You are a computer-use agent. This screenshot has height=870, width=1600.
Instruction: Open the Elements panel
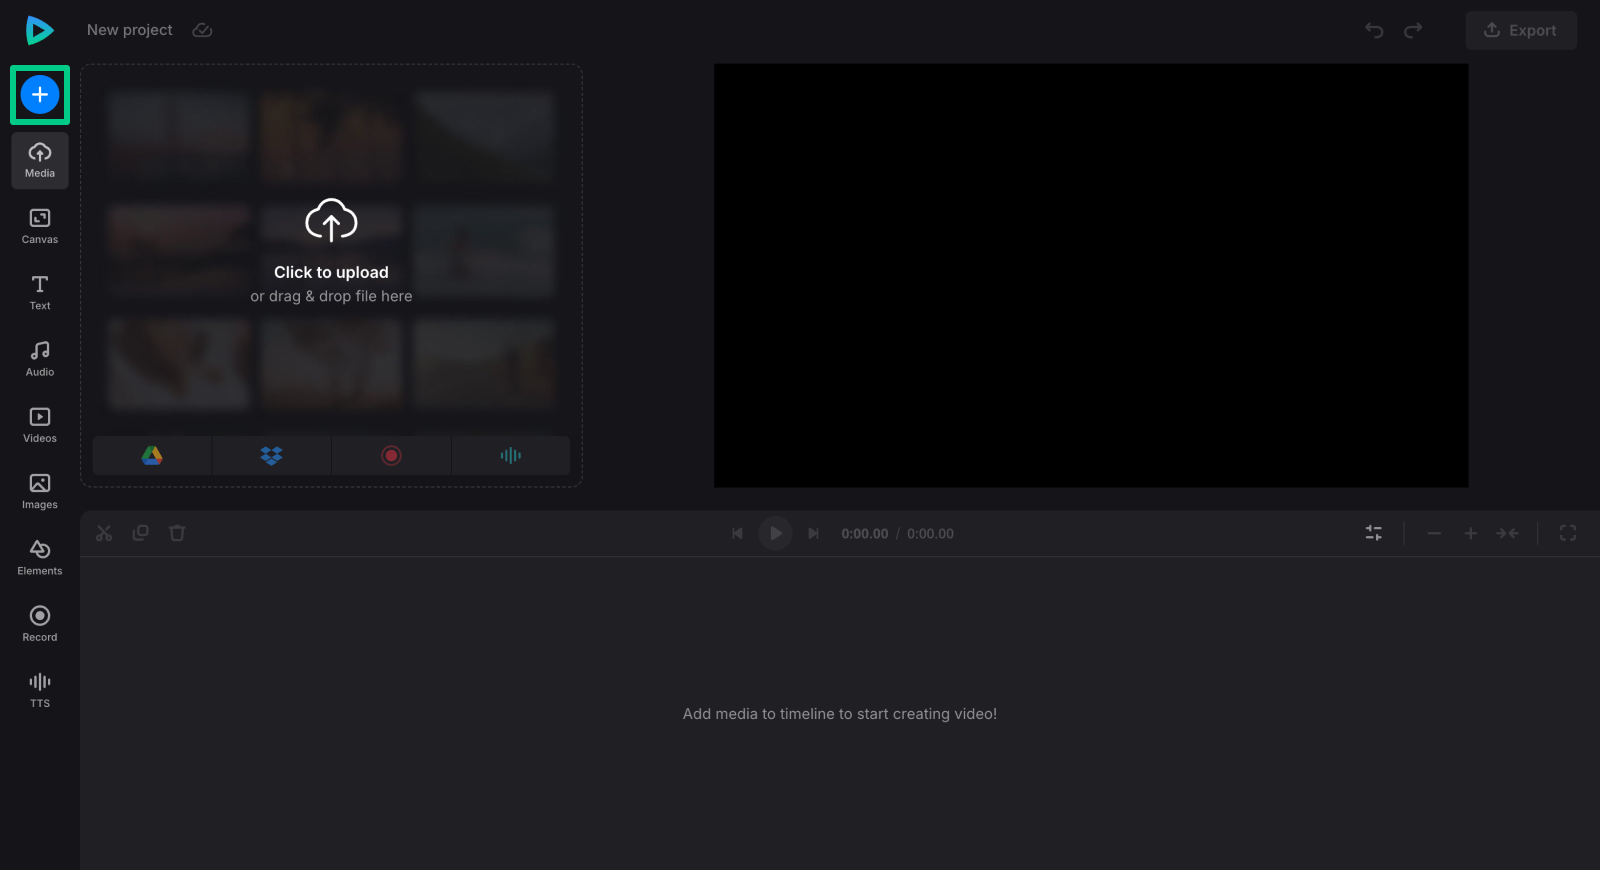click(x=40, y=558)
